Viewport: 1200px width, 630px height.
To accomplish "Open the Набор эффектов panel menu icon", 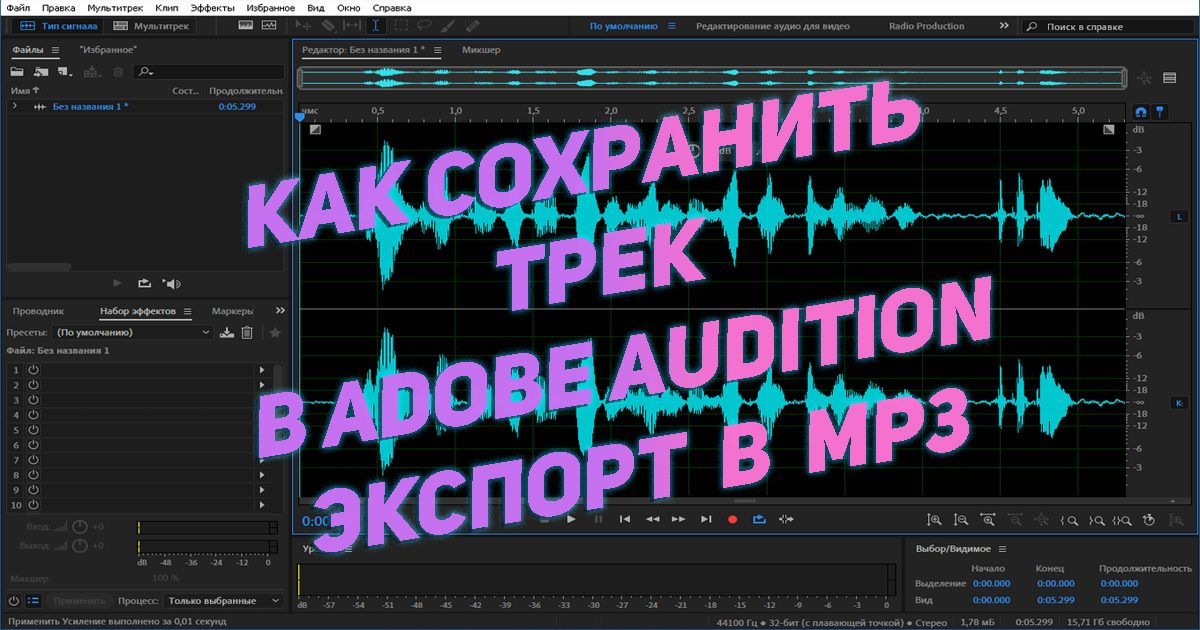I will (x=187, y=311).
